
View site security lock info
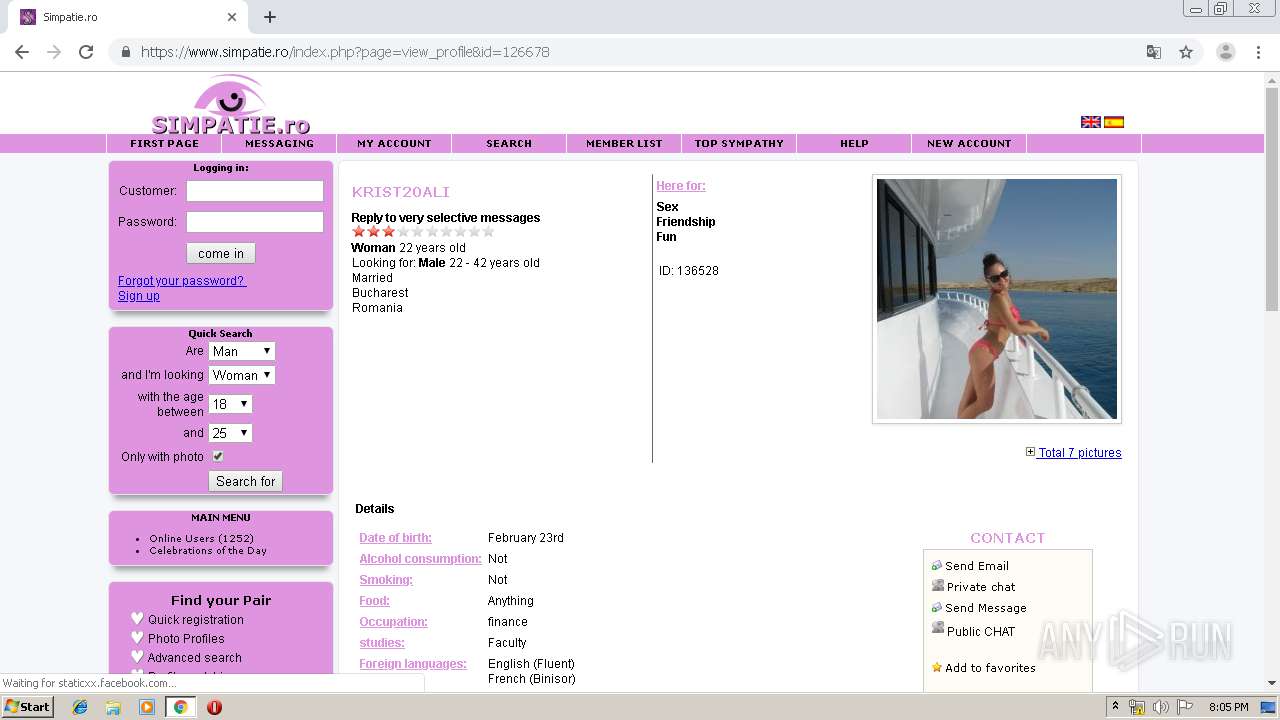pyautogui.click(x=125, y=52)
